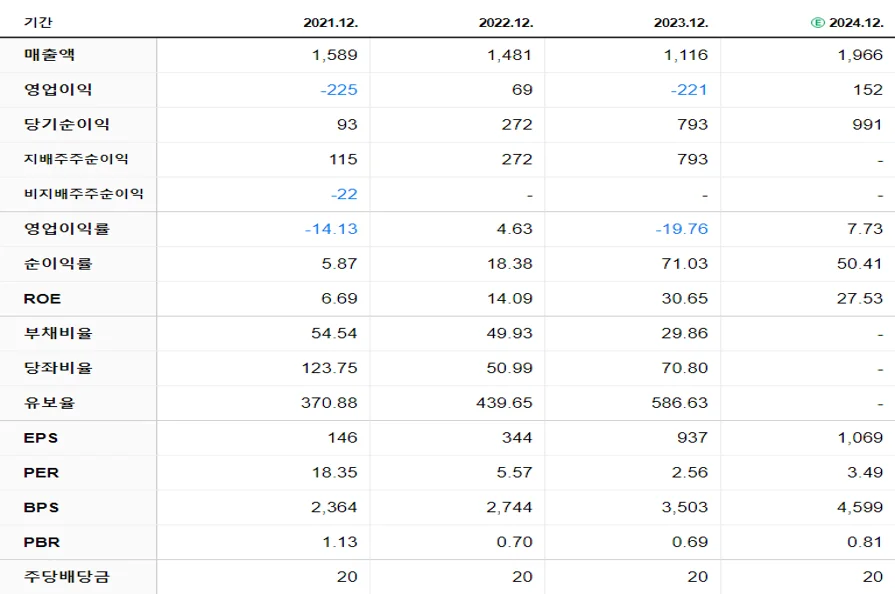Click the 영업이익률 value 7.73
The image size is (895, 594).
coord(865,229)
